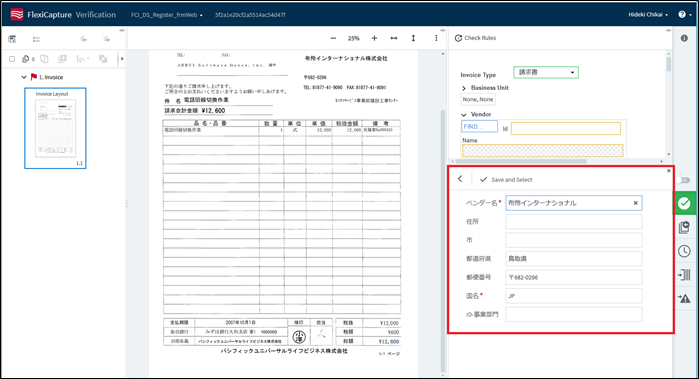
Task: Click the document pages icon beside counter 0
Action: 26,59
